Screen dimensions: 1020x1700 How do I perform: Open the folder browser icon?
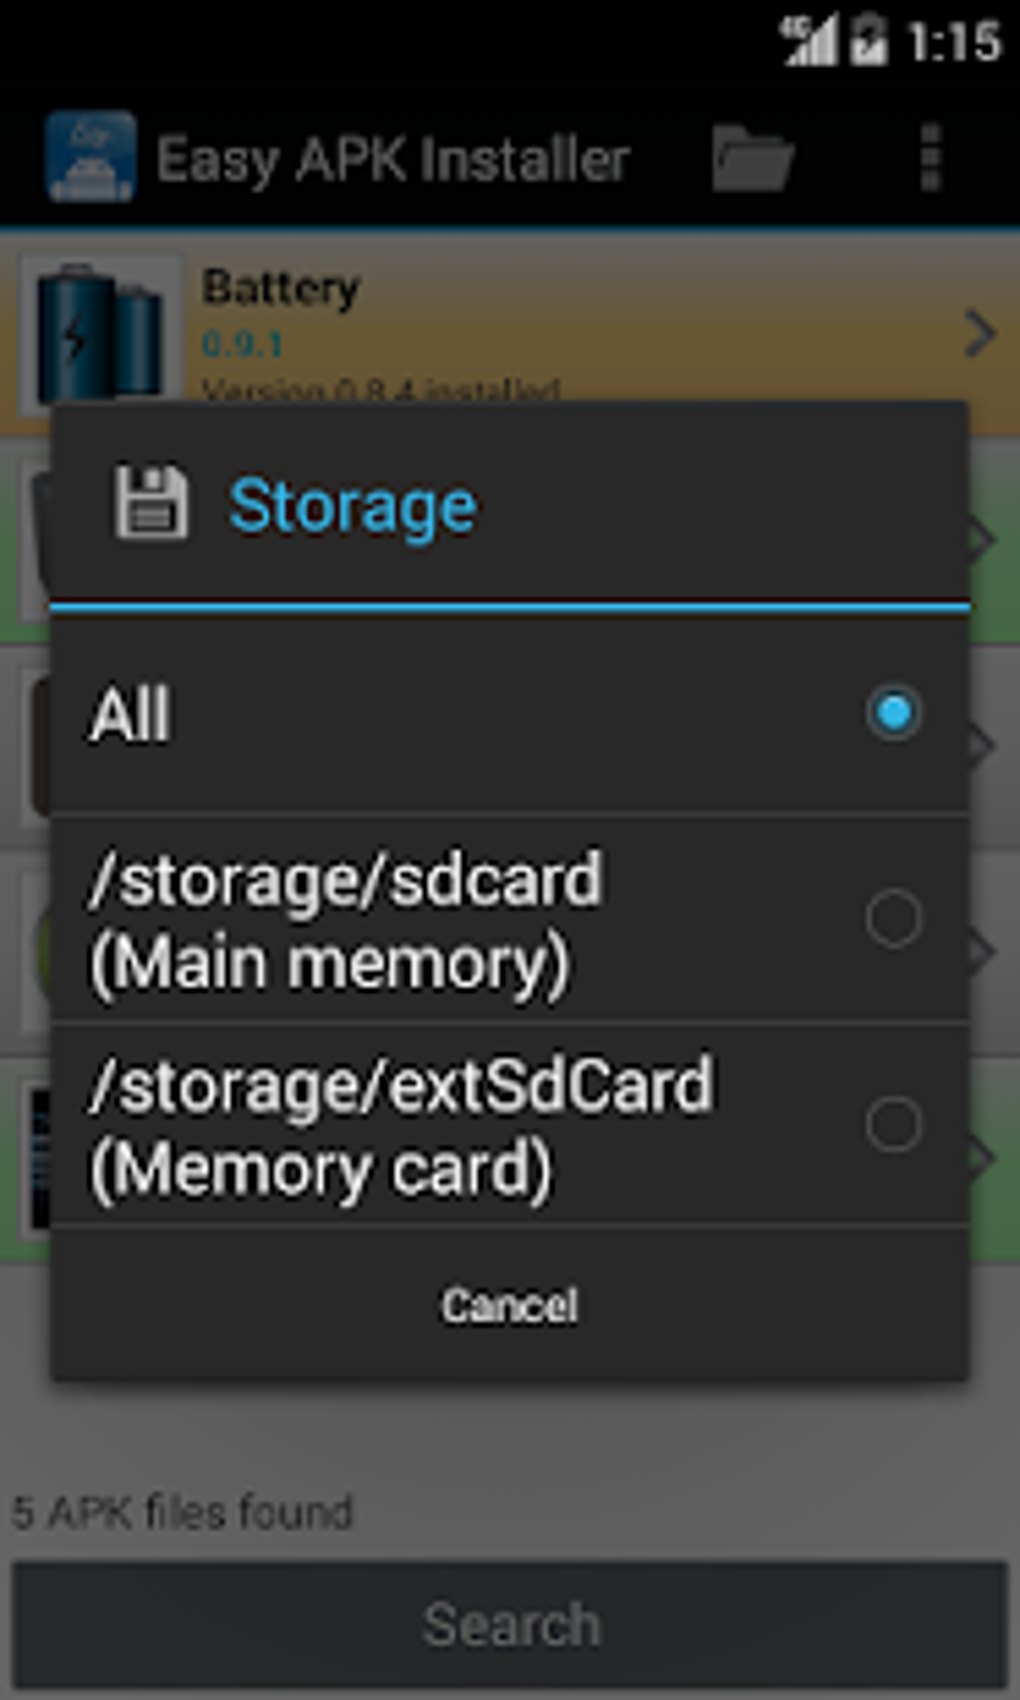(x=752, y=158)
